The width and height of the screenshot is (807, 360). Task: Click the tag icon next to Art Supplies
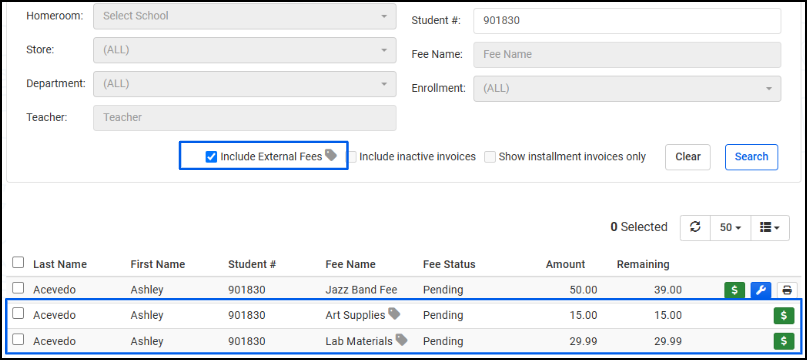pyautogui.click(x=394, y=314)
